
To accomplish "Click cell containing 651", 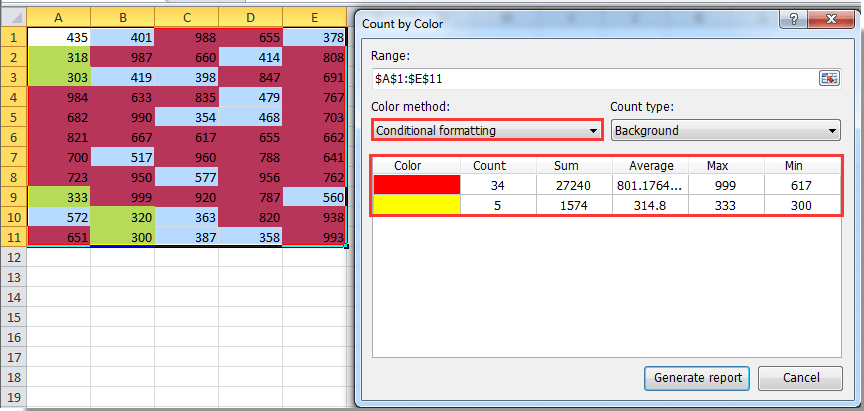I will (59, 237).
